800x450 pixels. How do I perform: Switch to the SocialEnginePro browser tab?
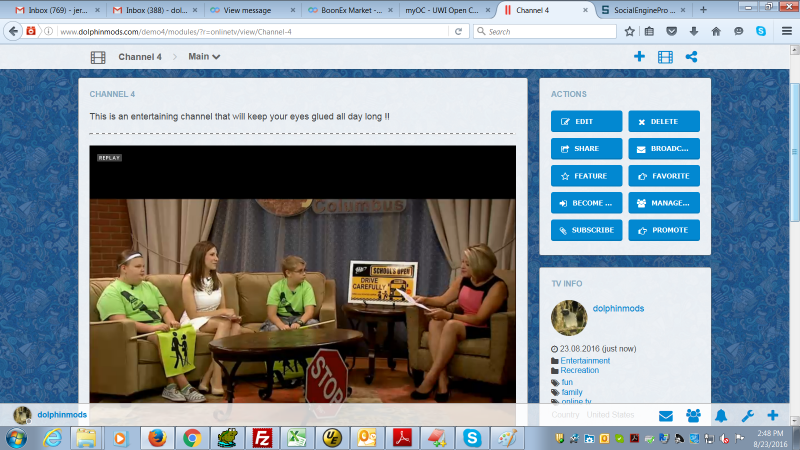[x=644, y=10]
